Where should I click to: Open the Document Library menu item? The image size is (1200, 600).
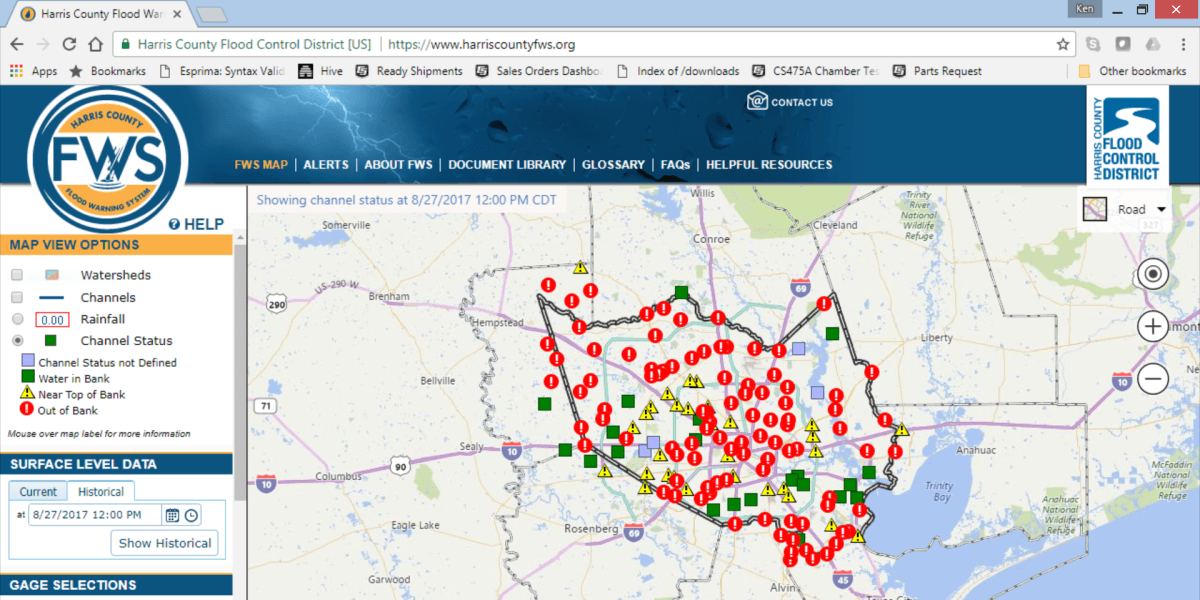pos(507,165)
